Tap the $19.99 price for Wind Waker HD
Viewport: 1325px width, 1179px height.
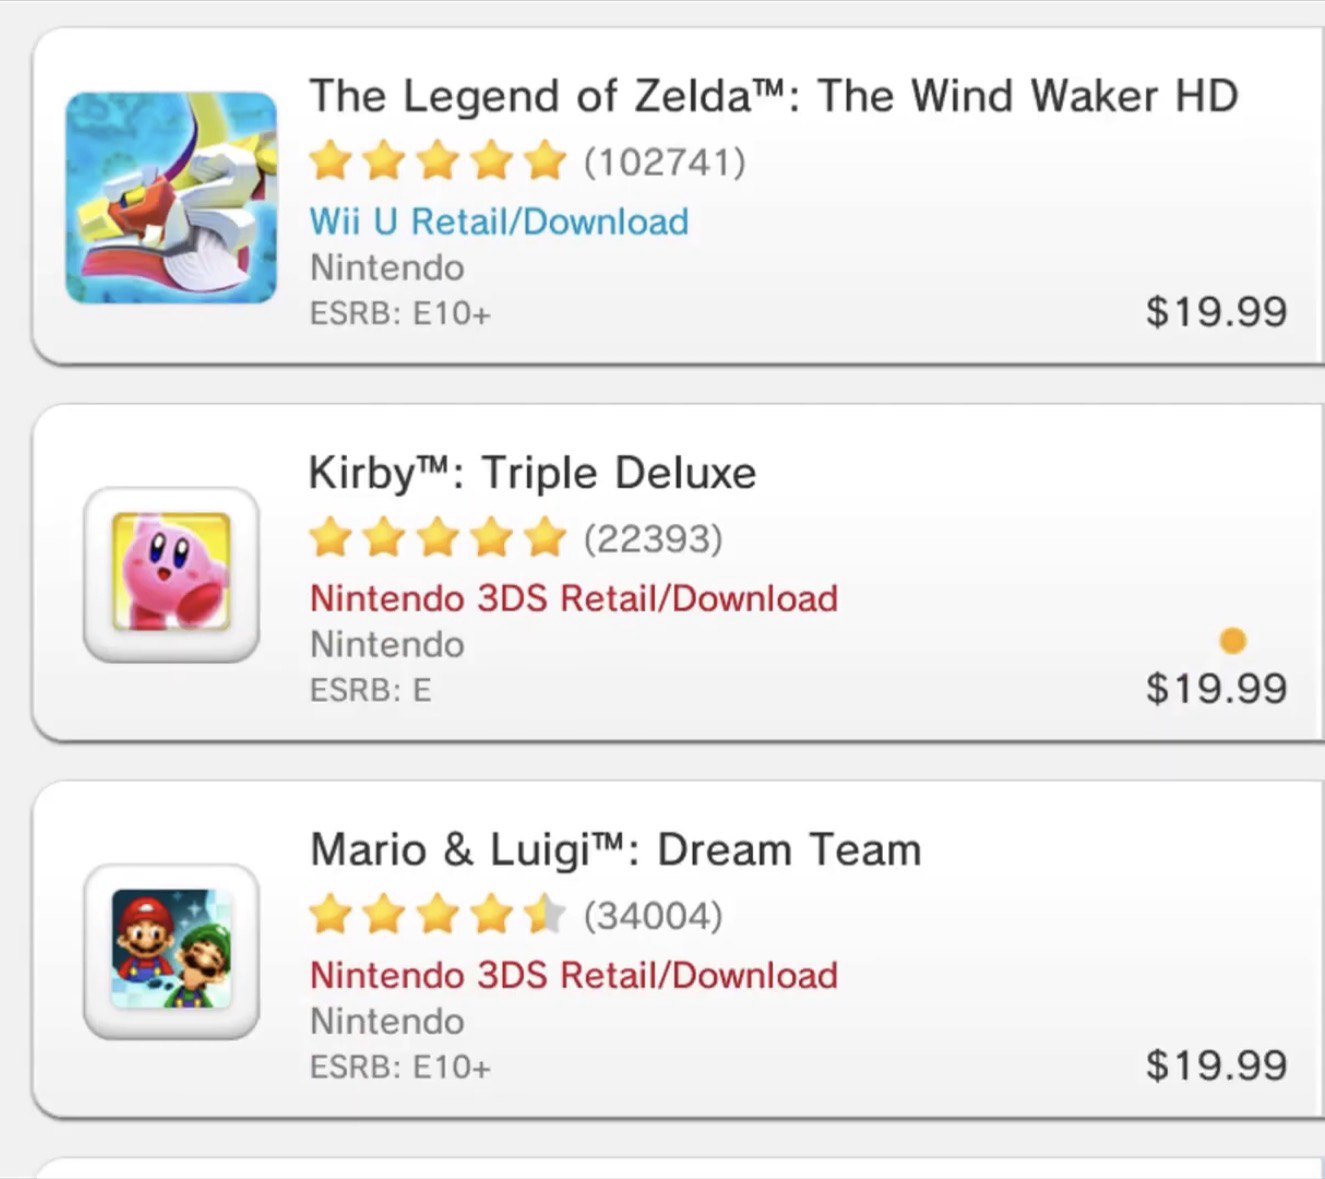point(1216,312)
